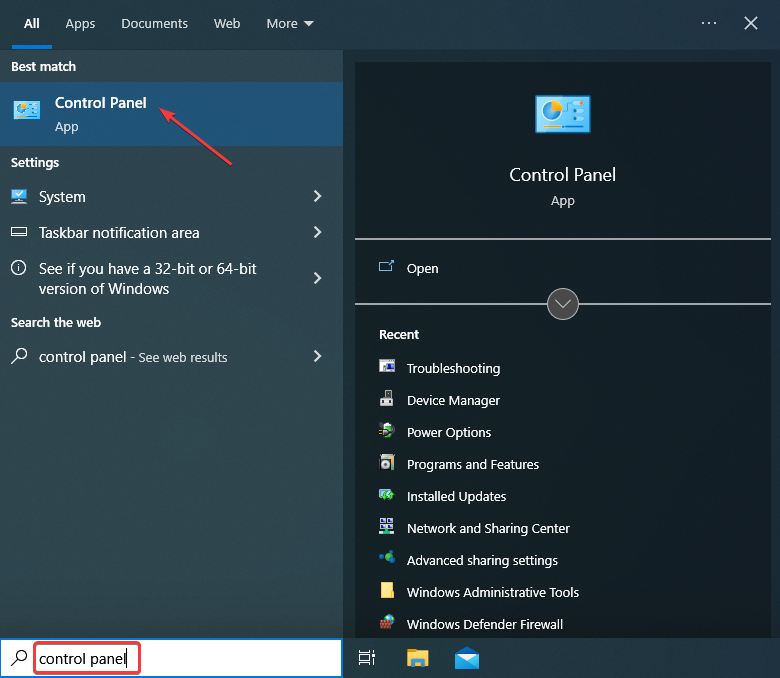Click the Advanced sharing settings icon
This screenshot has height=678, width=780.
[x=387, y=558]
